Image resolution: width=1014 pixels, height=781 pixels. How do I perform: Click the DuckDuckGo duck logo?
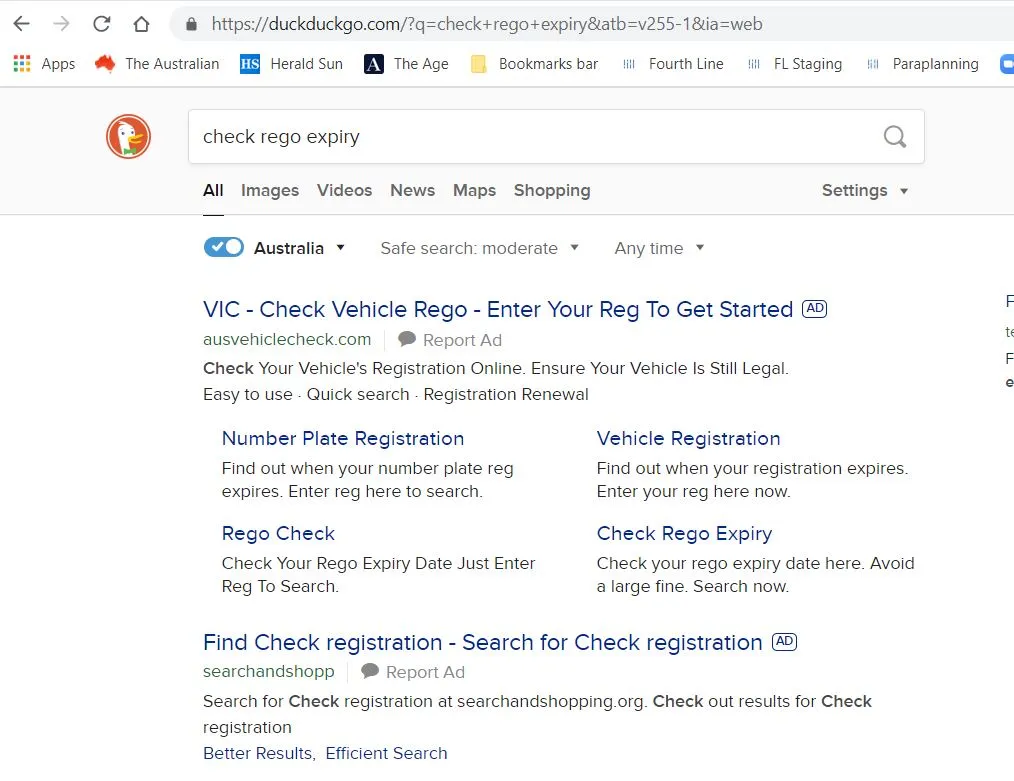pos(128,136)
